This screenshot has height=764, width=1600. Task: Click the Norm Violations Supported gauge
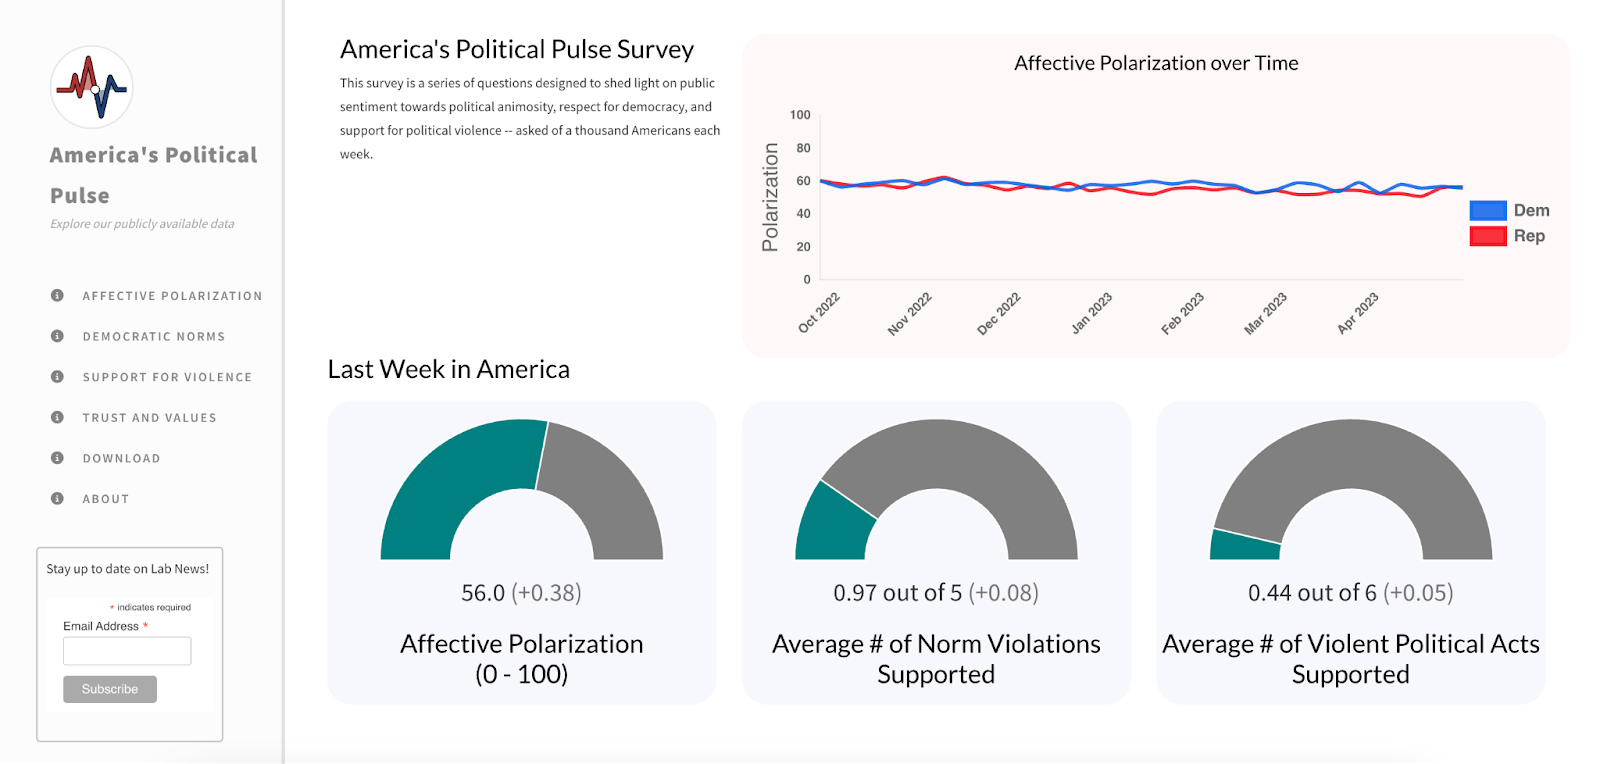click(936, 489)
